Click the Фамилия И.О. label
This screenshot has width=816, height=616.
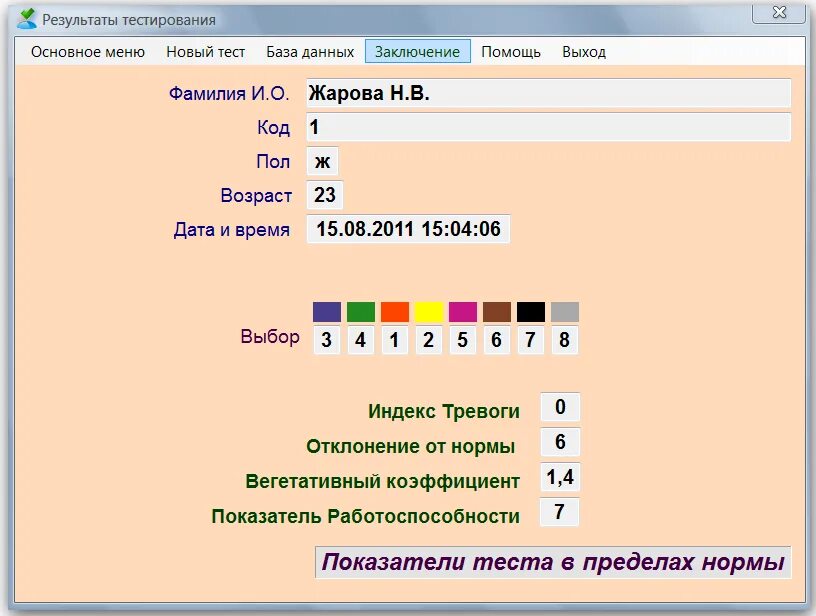(229, 94)
